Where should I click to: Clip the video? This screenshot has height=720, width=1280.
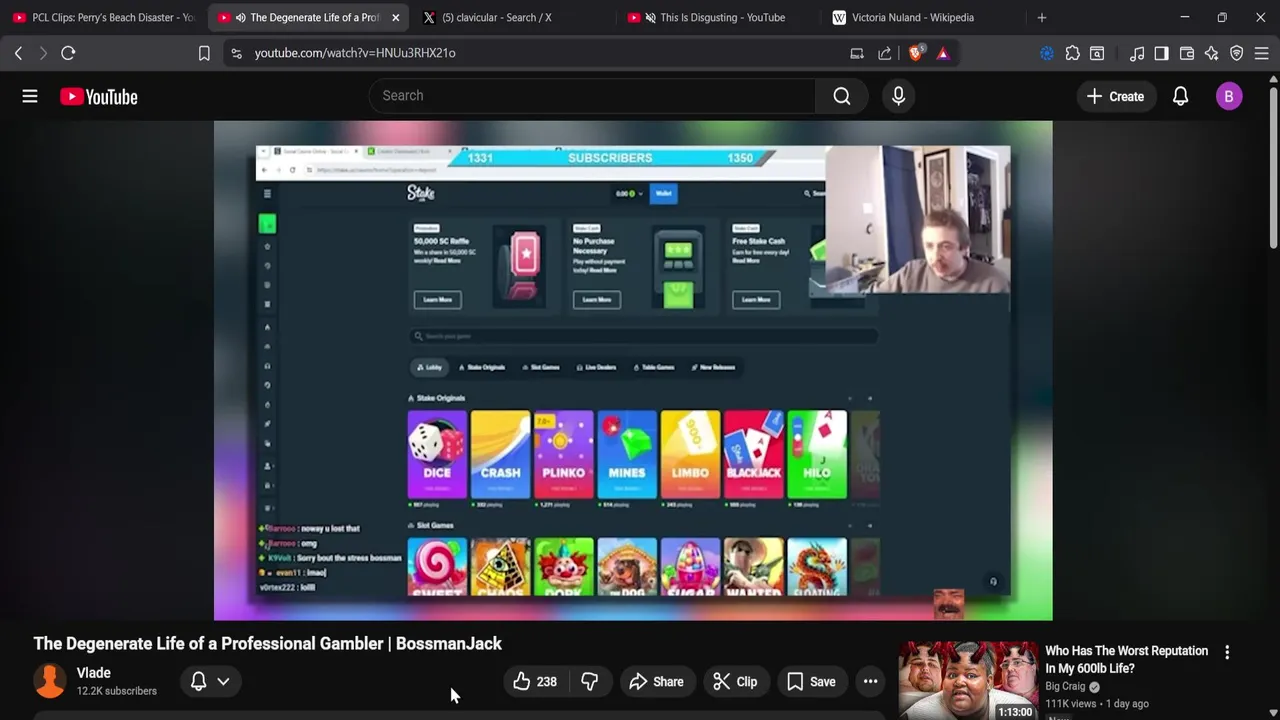[735, 682]
